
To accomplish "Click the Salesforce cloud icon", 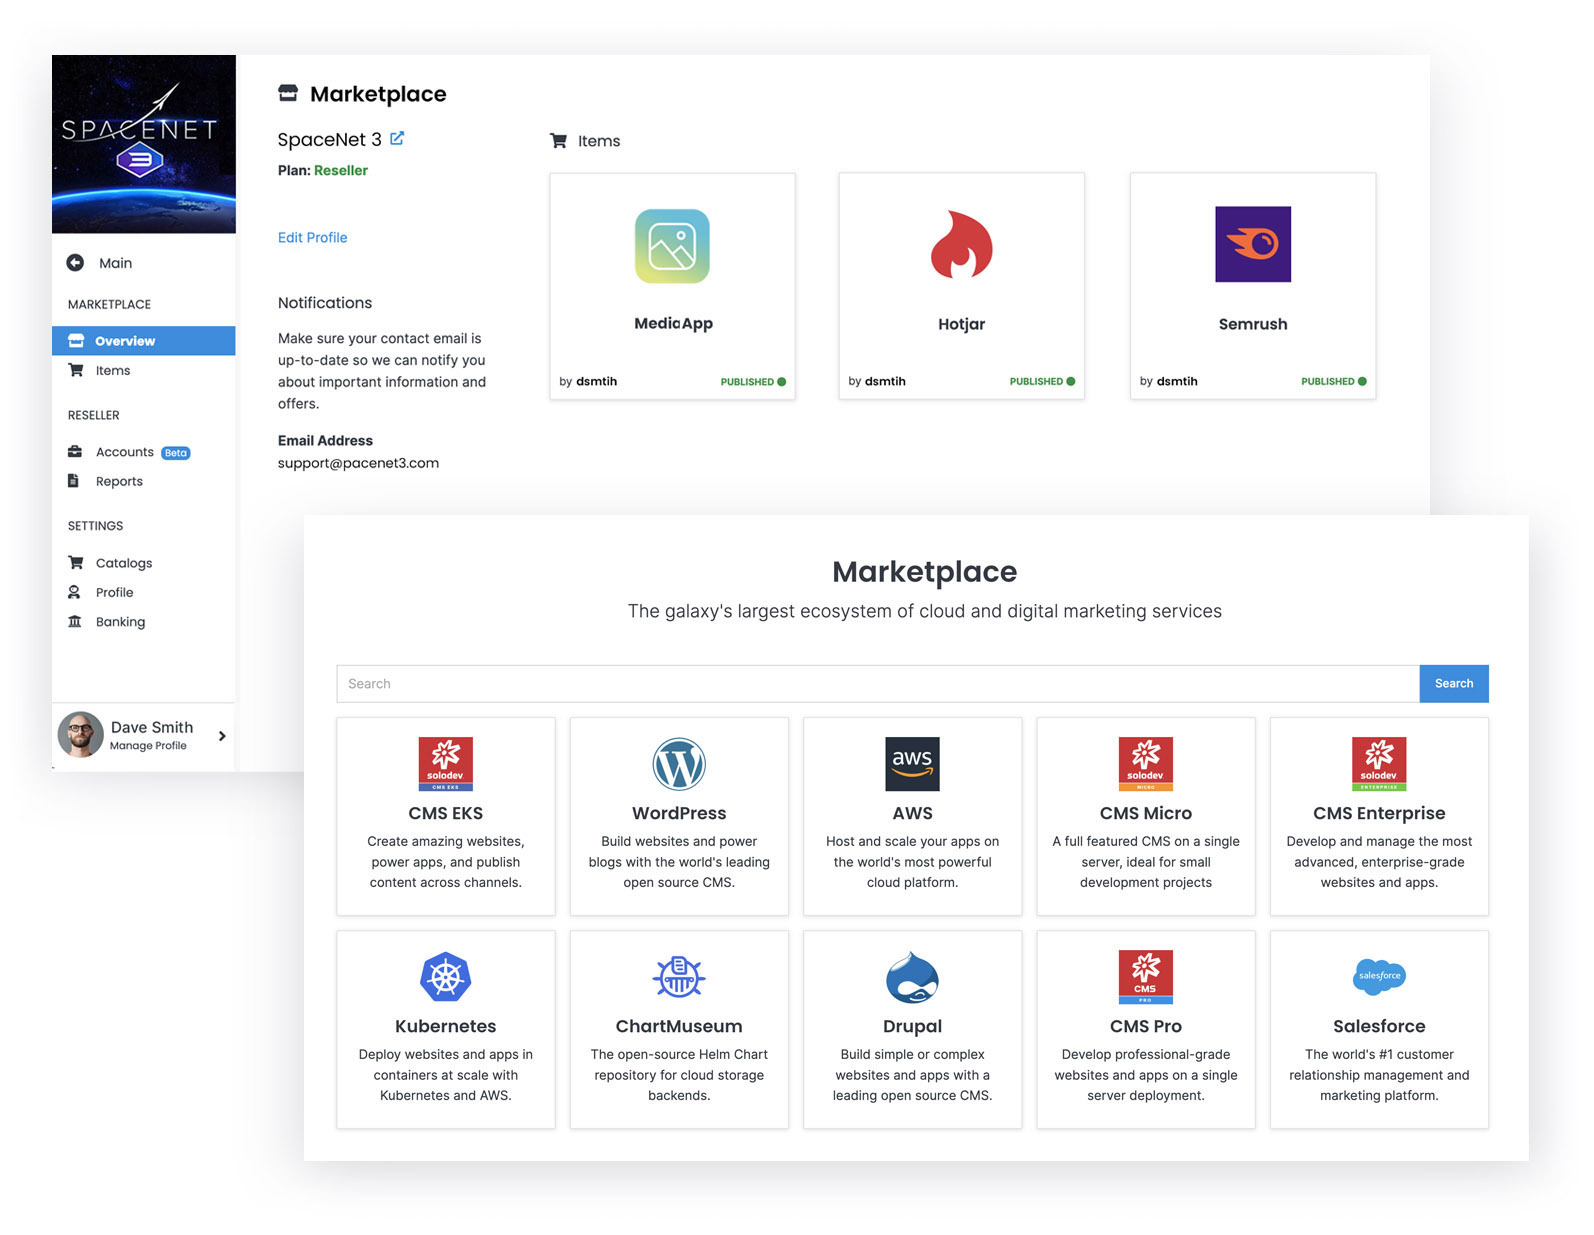I will point(1378,976).
